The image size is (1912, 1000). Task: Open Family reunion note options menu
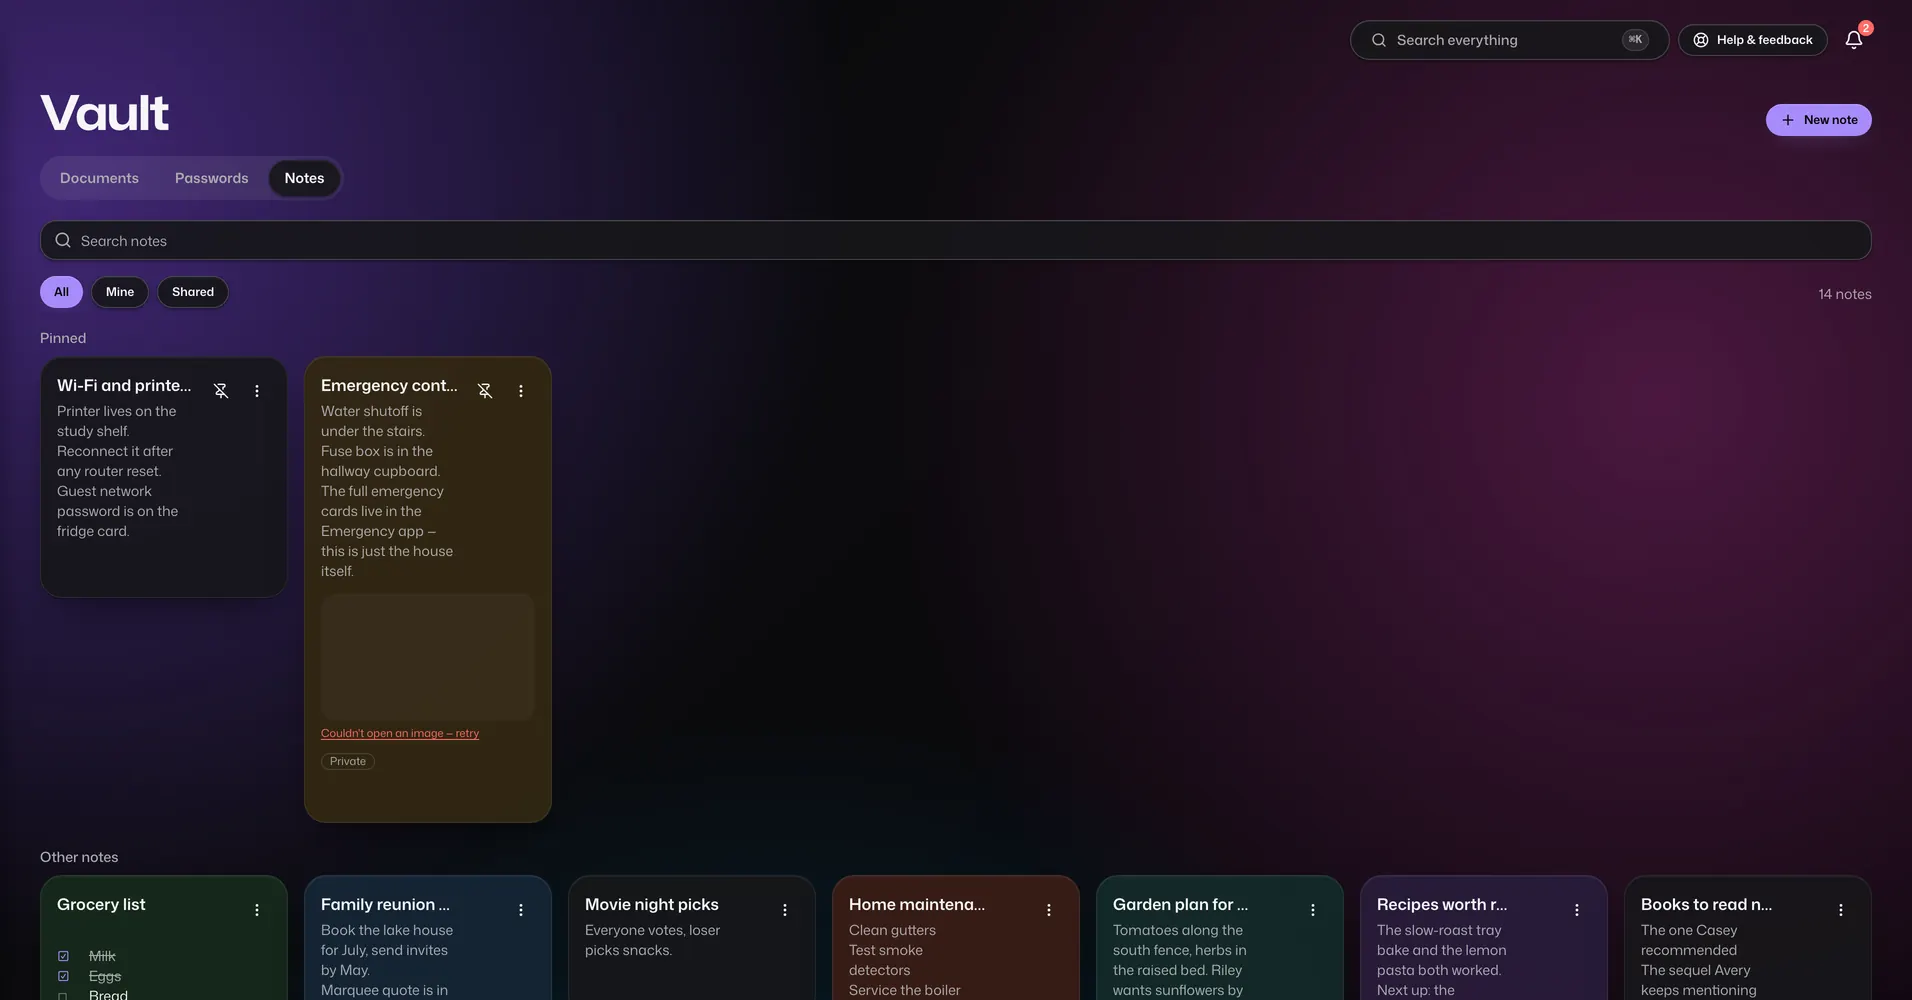coord(521,910)
